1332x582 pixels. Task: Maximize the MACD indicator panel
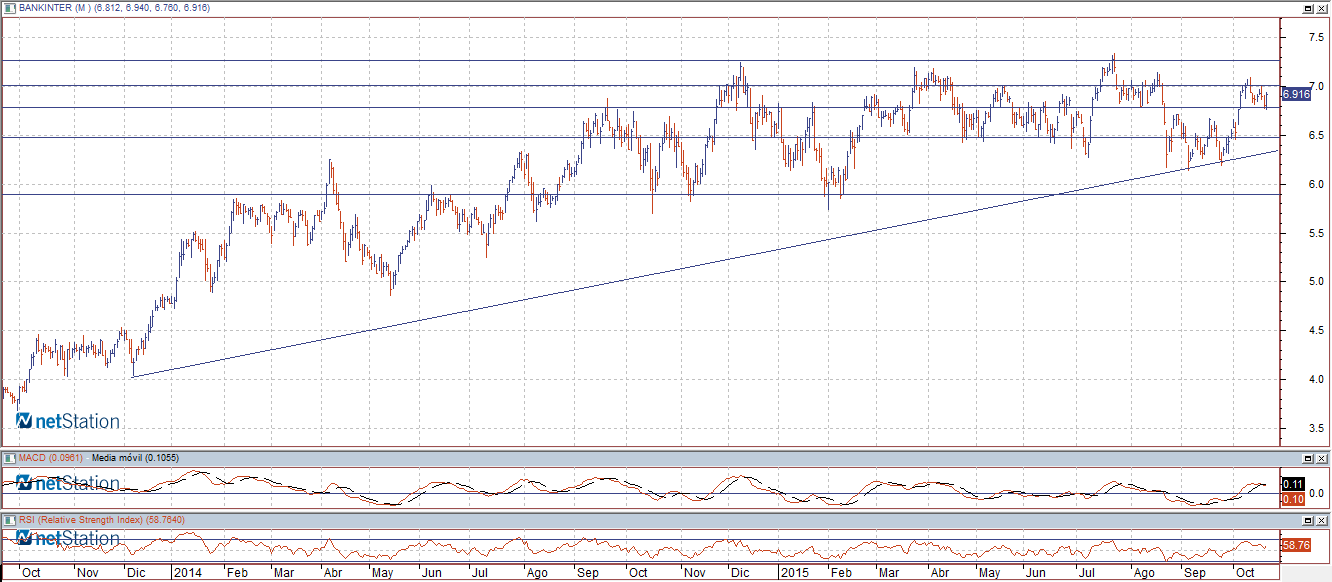[x=1309, y=458]
